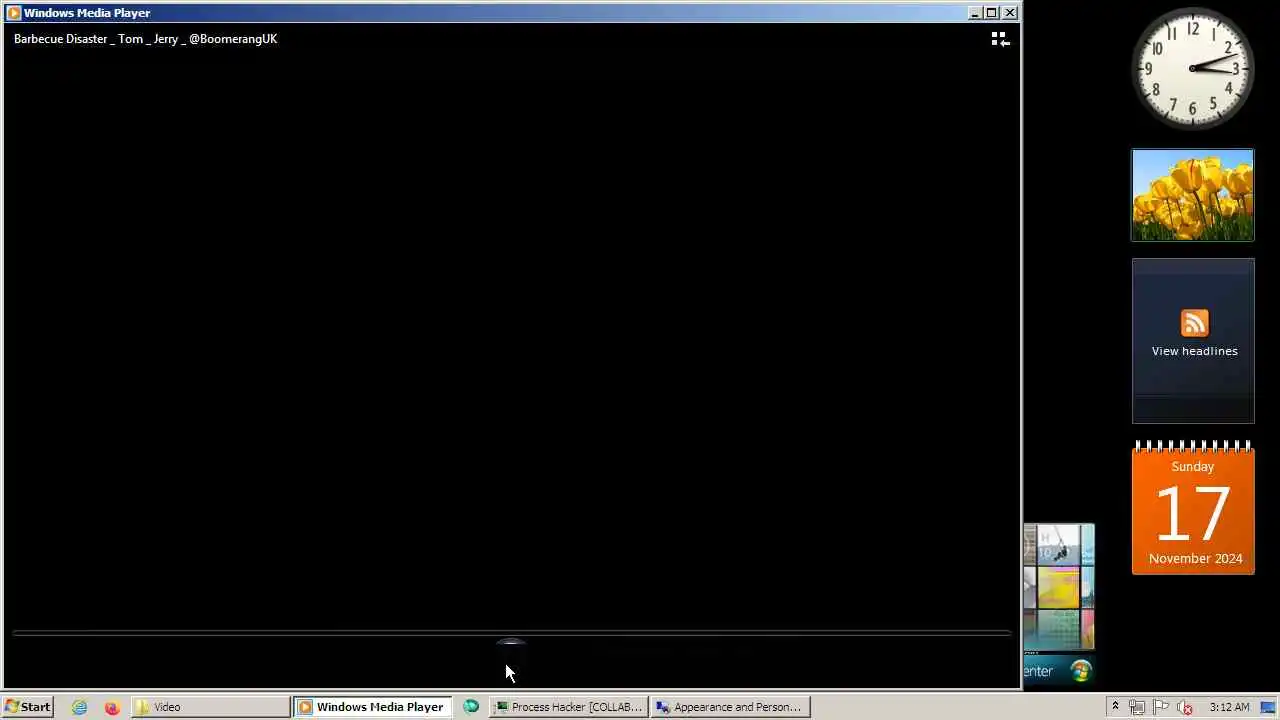
Task: Click the orange RSS feed icon
Action: tap(1194, 323)
